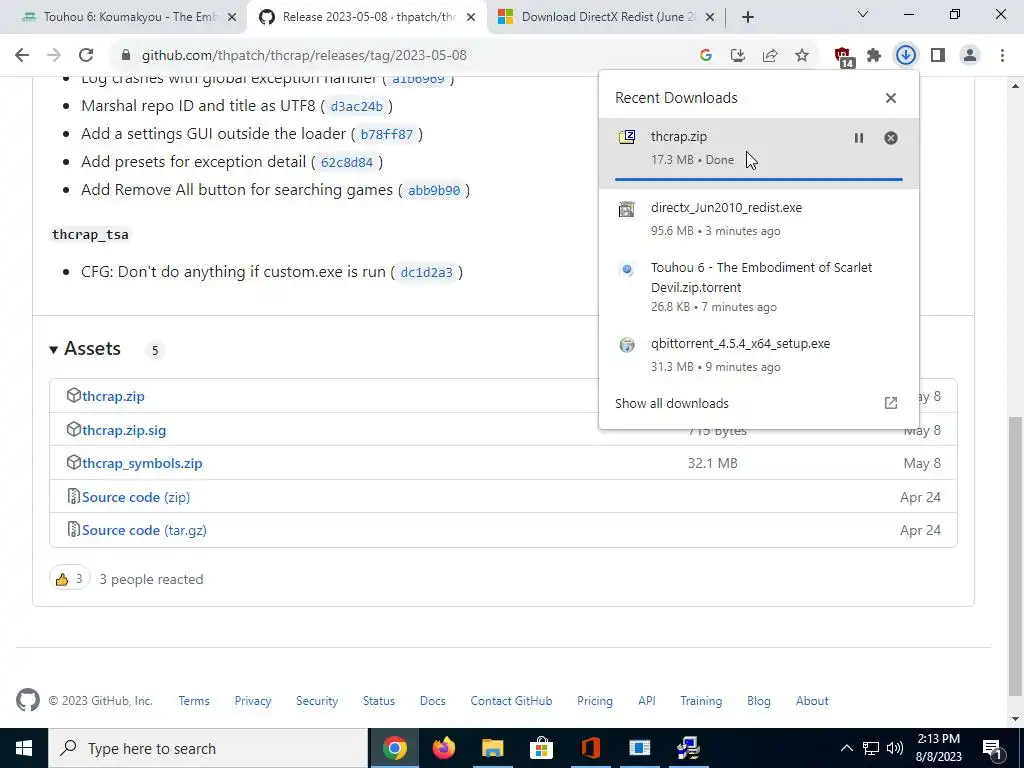Close the Recent Downloads popup
This screenshot has height=768, width=1024.
click(x=891, y=98)
